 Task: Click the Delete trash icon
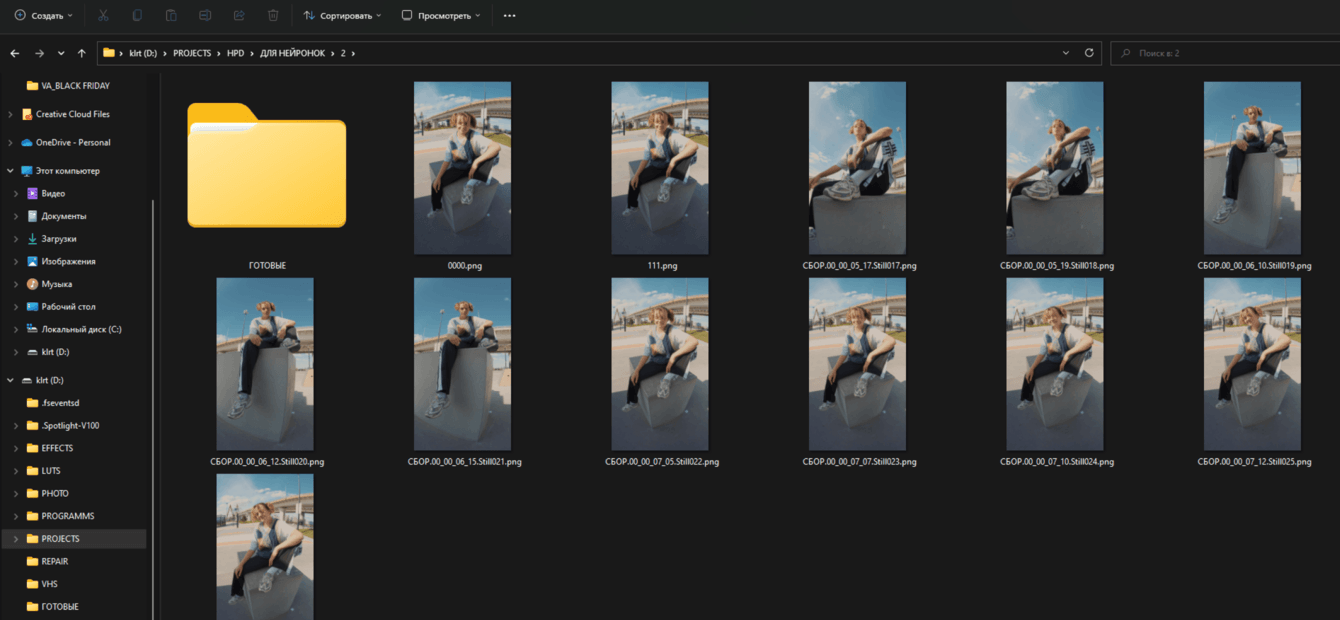273,16
